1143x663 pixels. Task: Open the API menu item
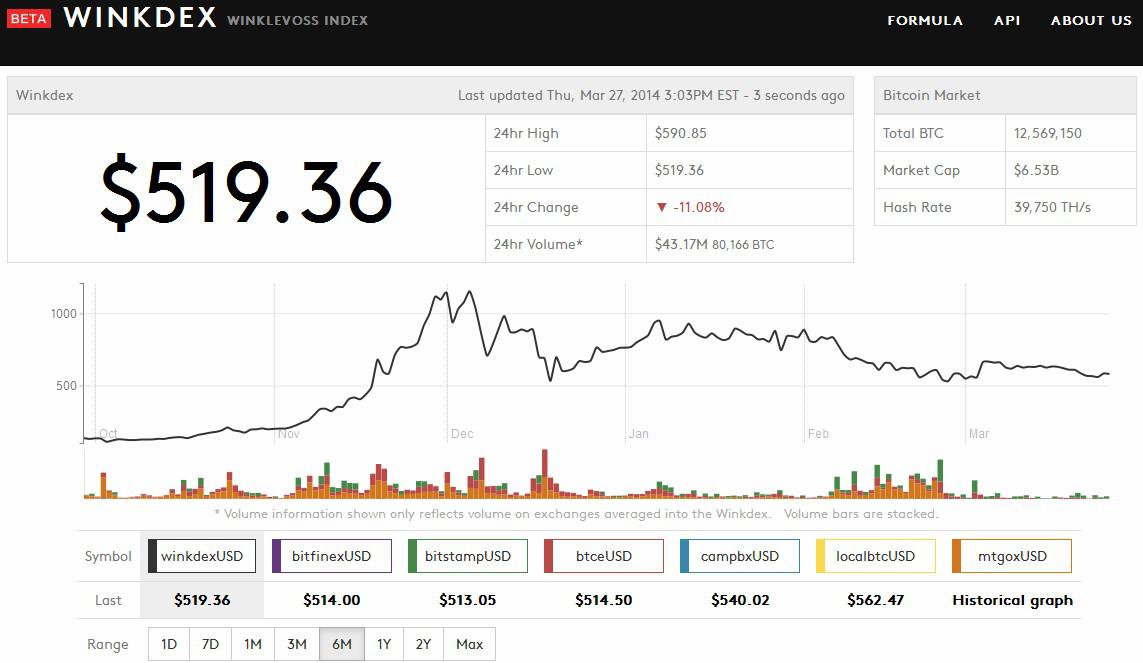pyautogui.click(x=1007, y=20)
